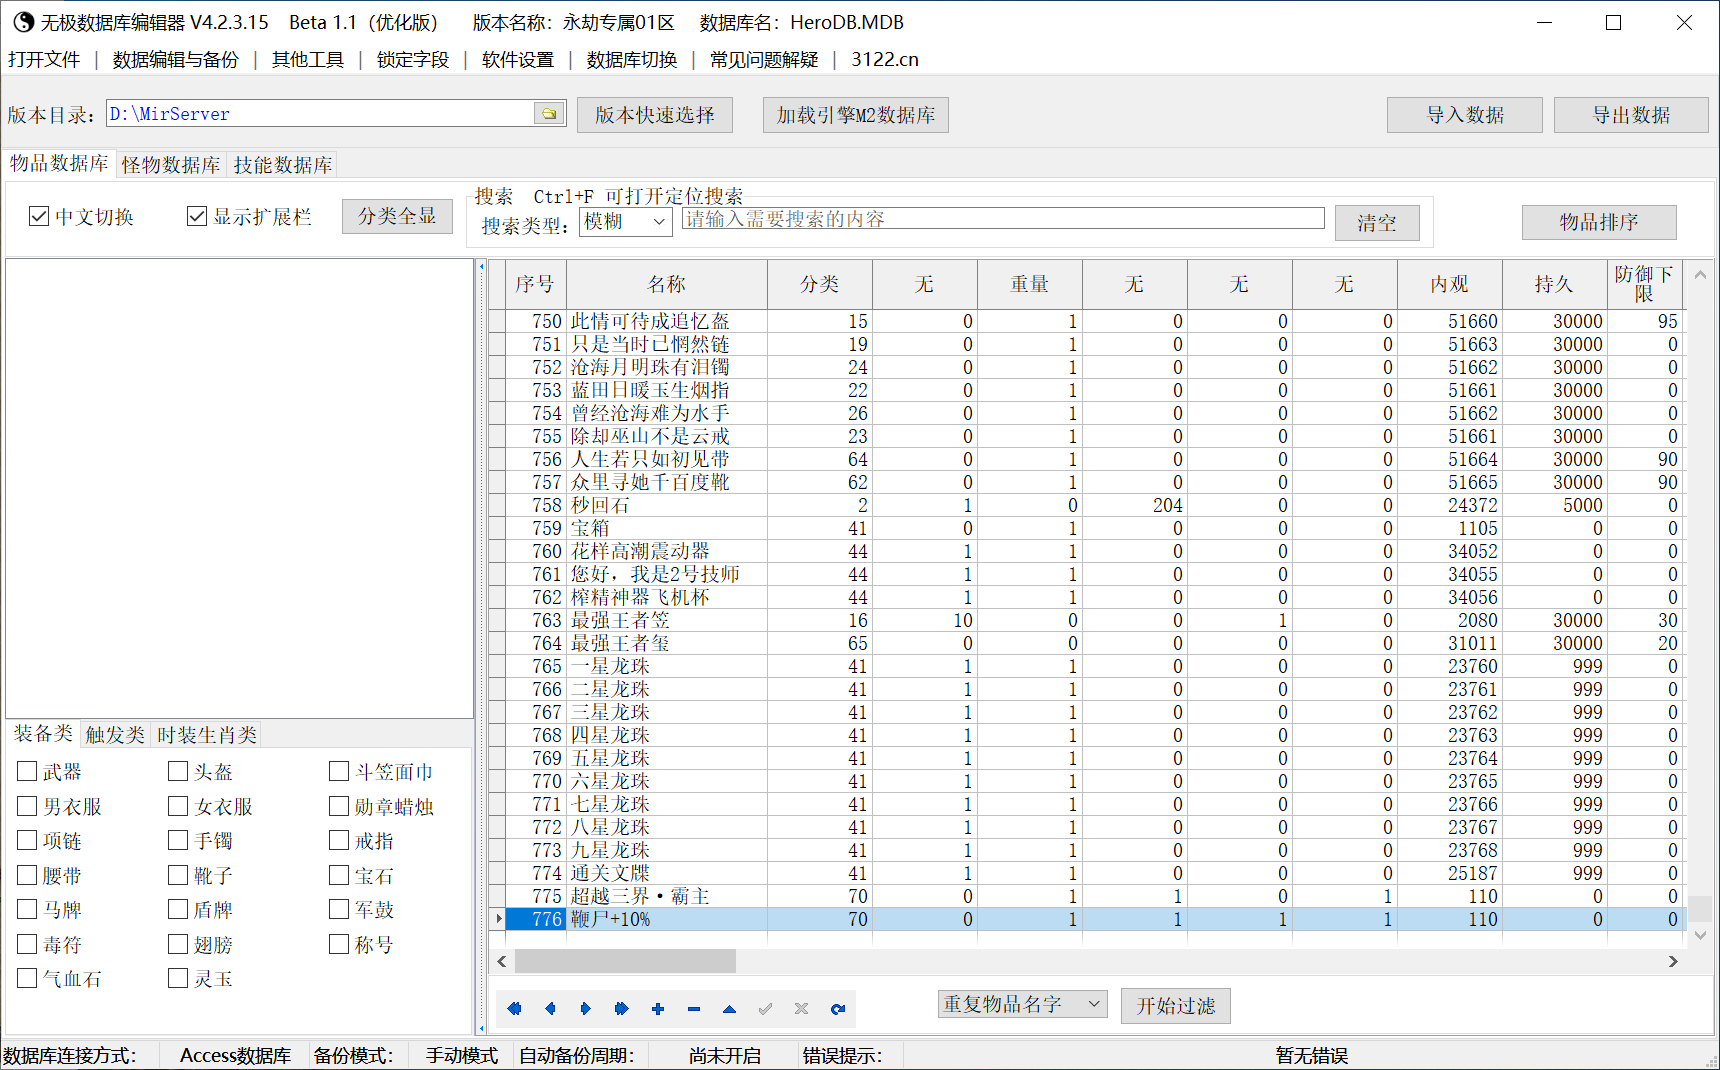
Task: Go to next record arrow
Action: click(586, 1009)
